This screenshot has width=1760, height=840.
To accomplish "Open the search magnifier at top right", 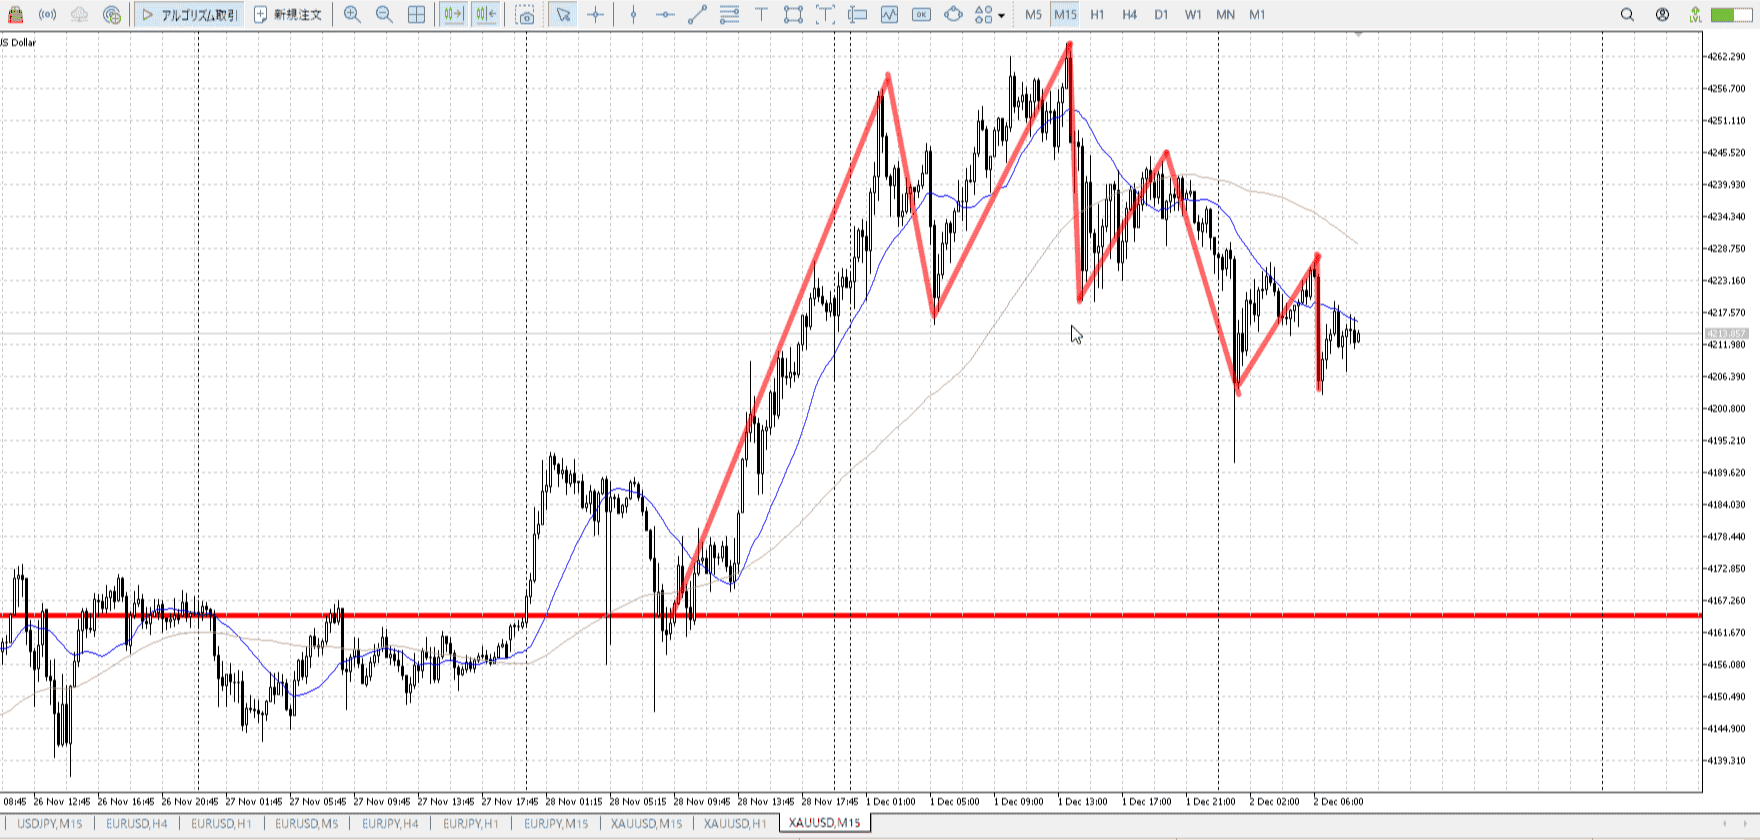I will pyautogui.click(x=1627, y=15).
